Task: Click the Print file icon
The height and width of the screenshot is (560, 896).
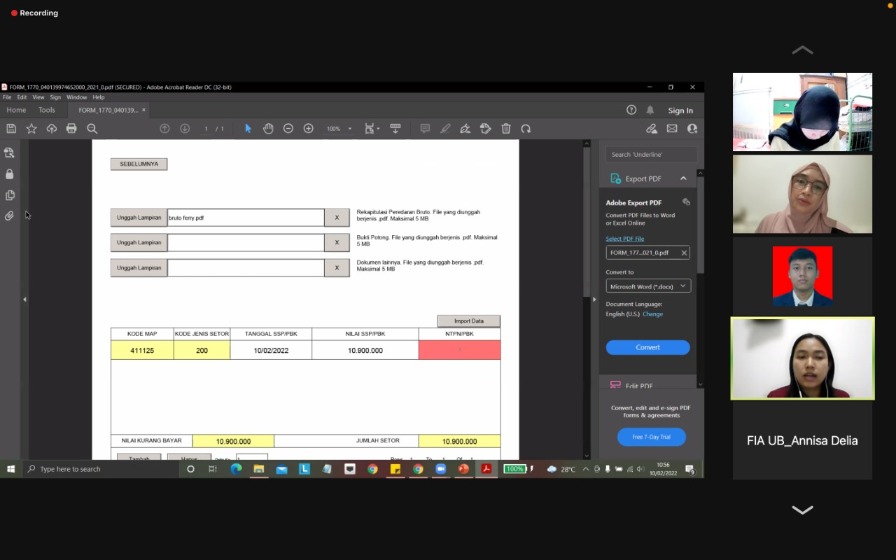Action: click(x=71, y=128)
